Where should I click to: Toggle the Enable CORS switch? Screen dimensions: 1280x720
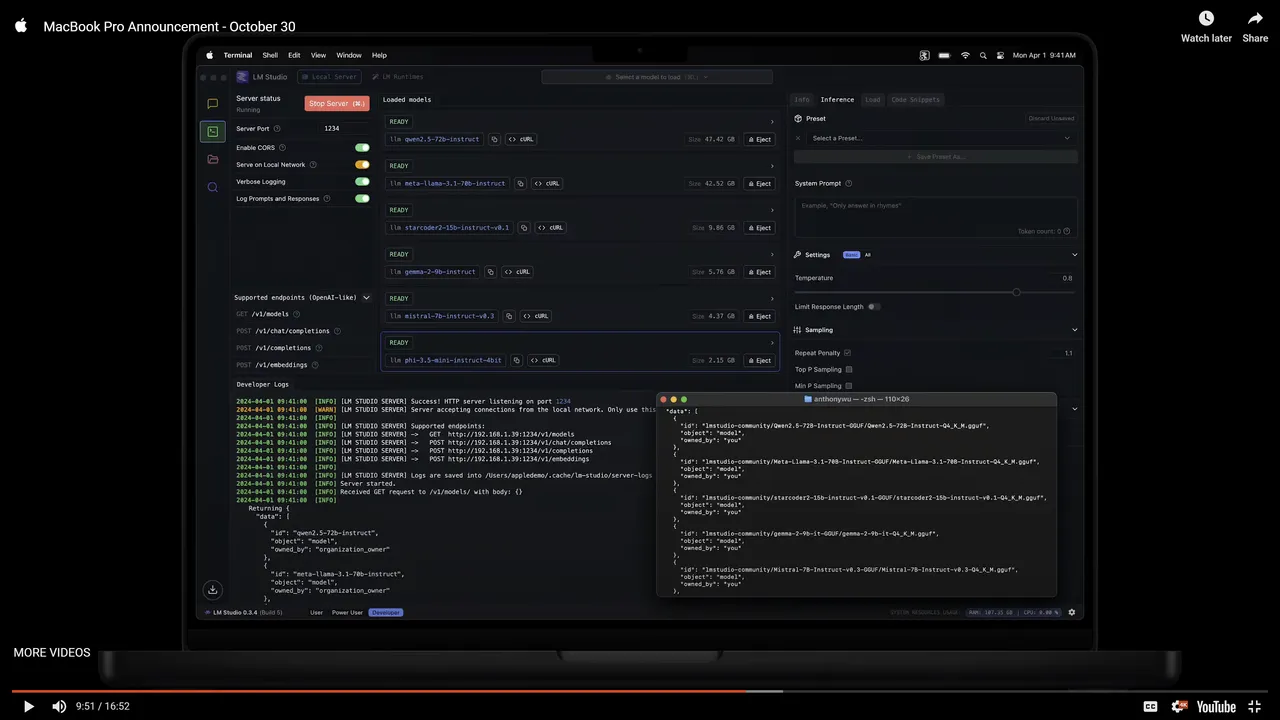(x=362, y=148)
